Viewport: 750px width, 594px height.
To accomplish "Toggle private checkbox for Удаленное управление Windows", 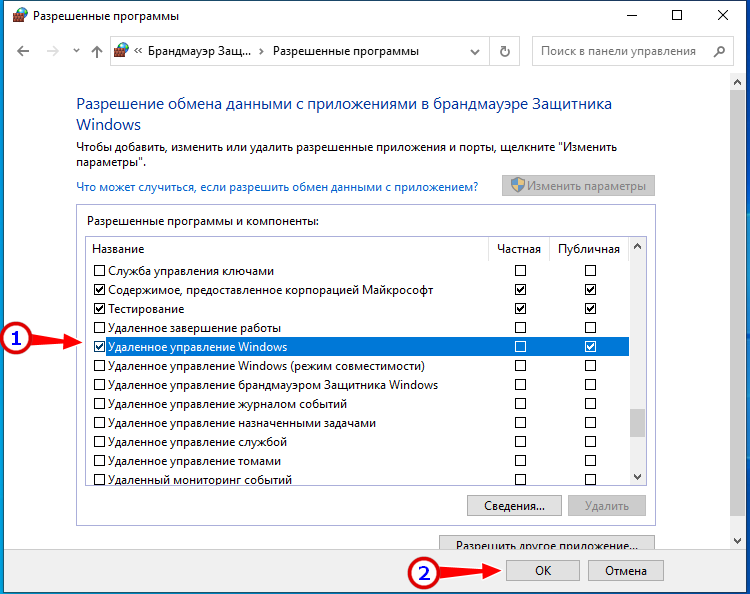I will coord(520,347).
